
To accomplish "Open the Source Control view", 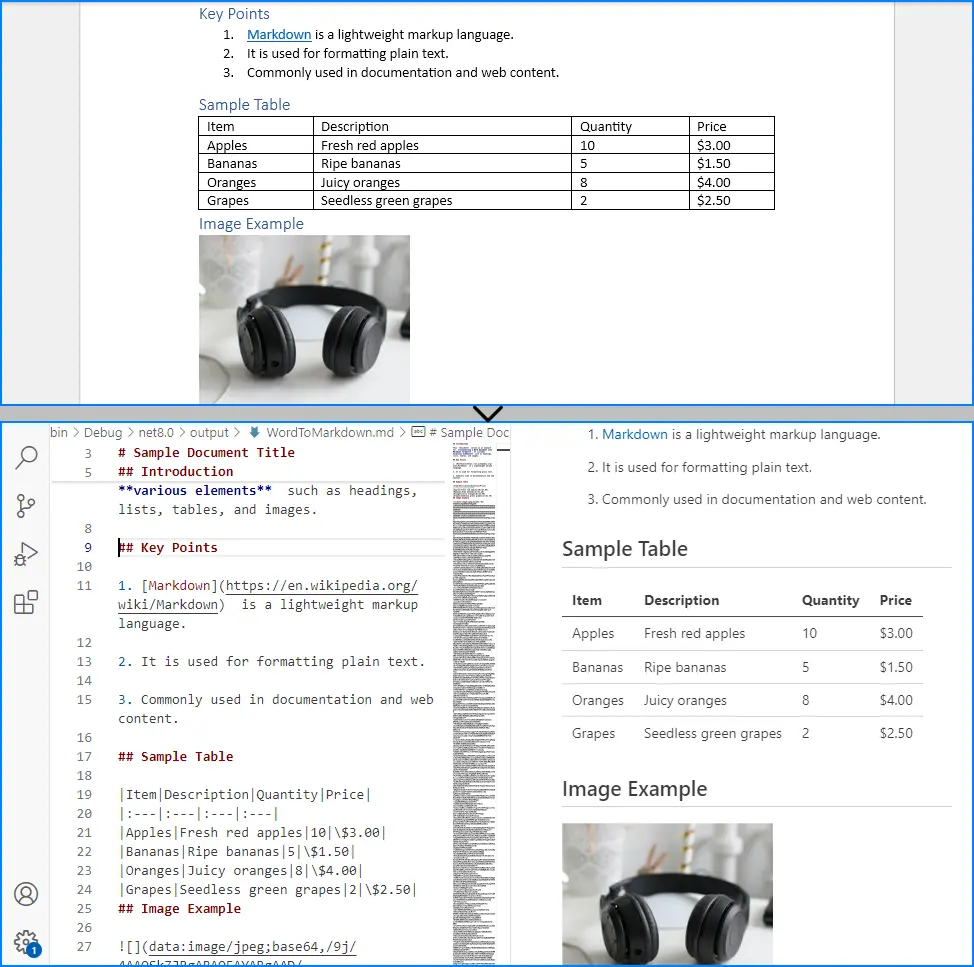I will click(x=26, y=505).
